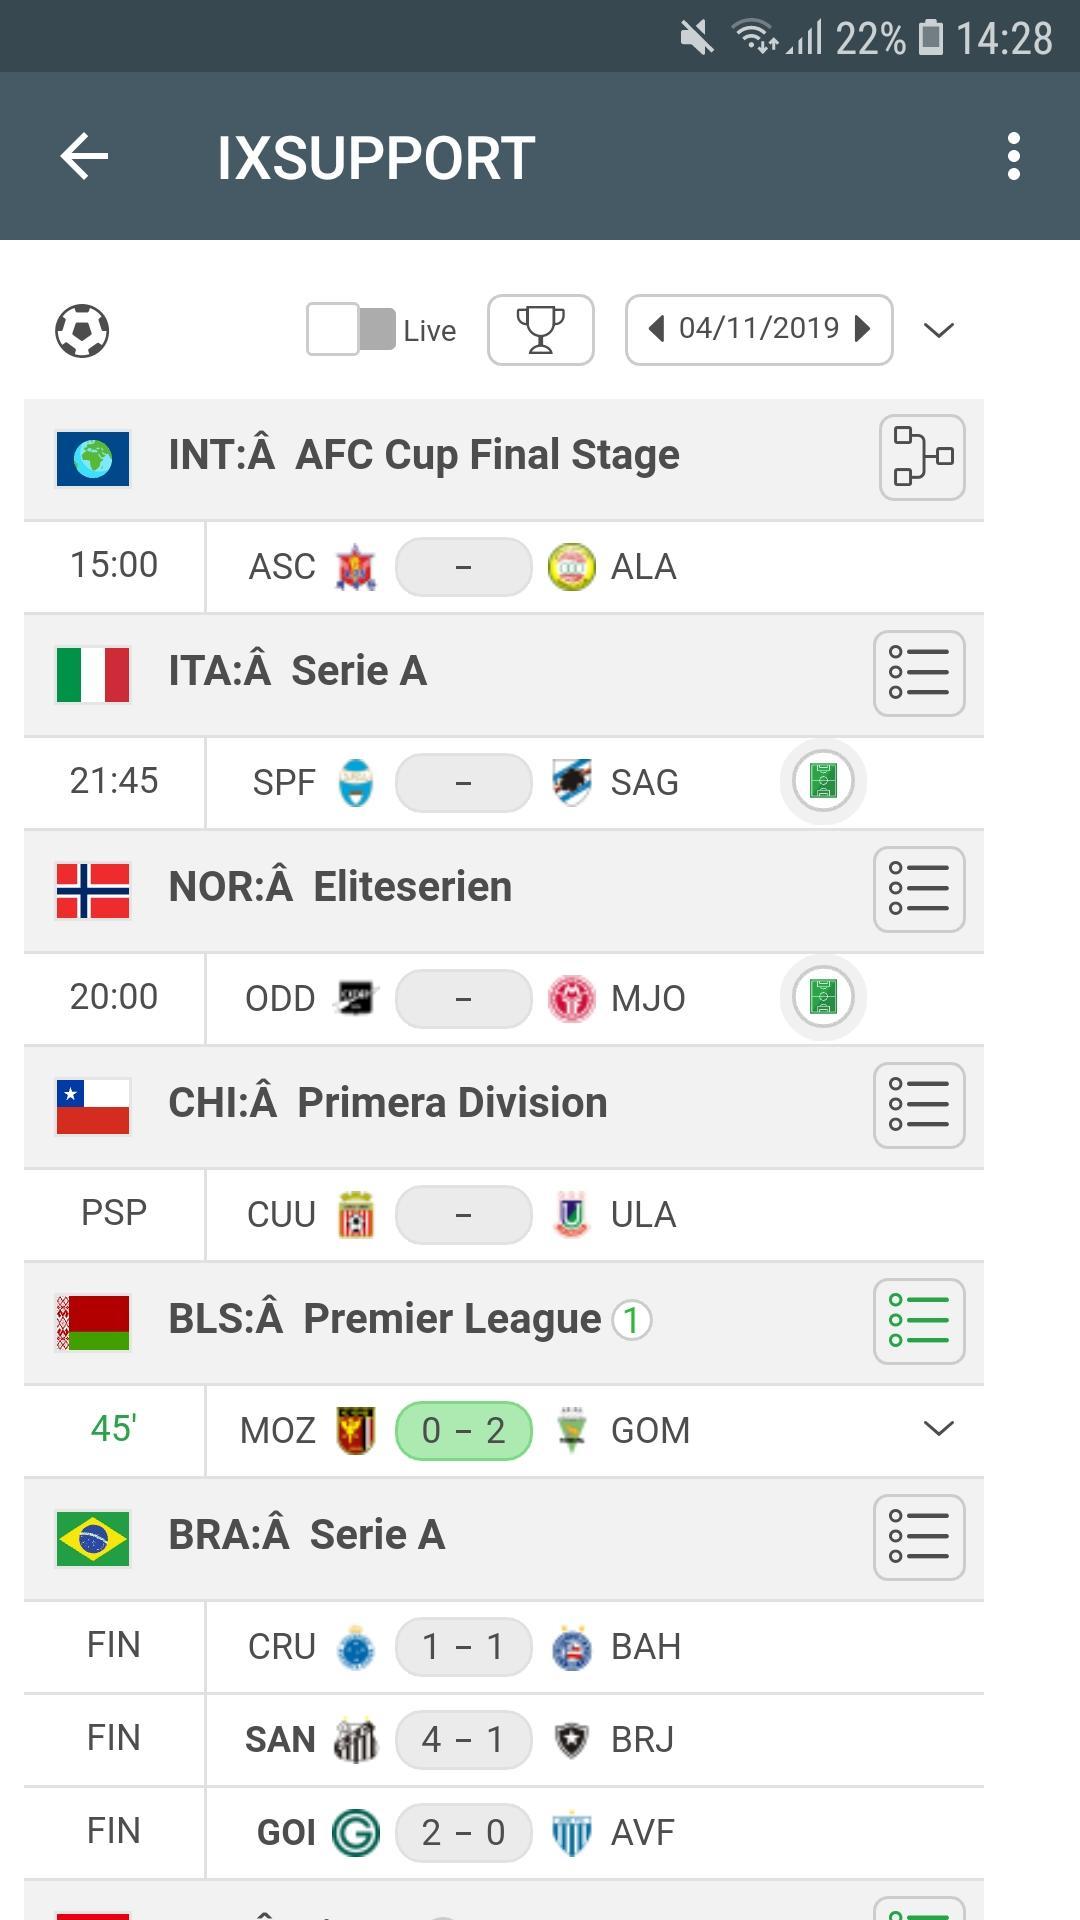Open the 4 - 1 SAN-BRJ score
The image size is (1080, 1920).
(463, 1740)
